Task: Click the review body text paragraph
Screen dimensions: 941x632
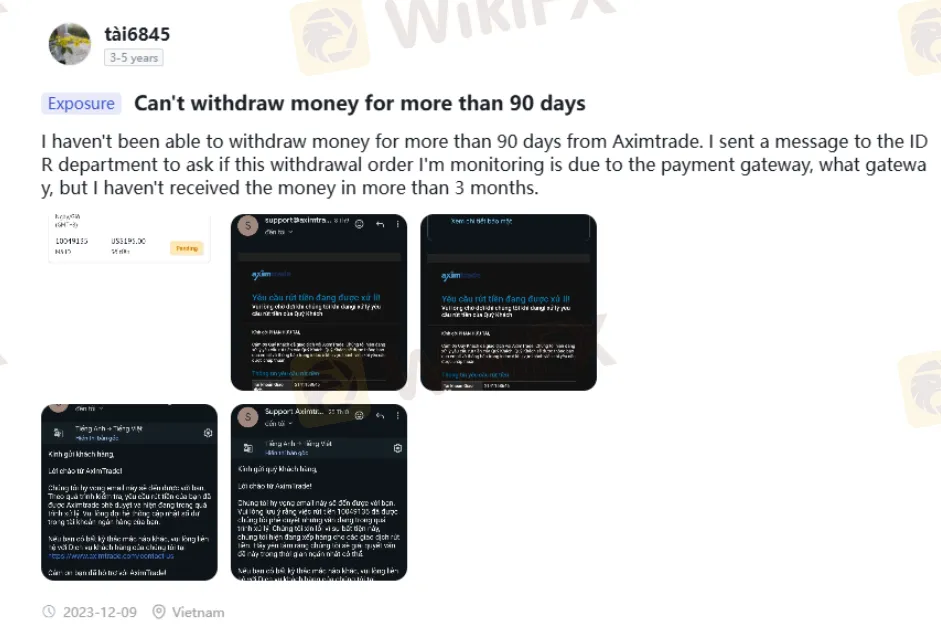Action: pos(484,164)
